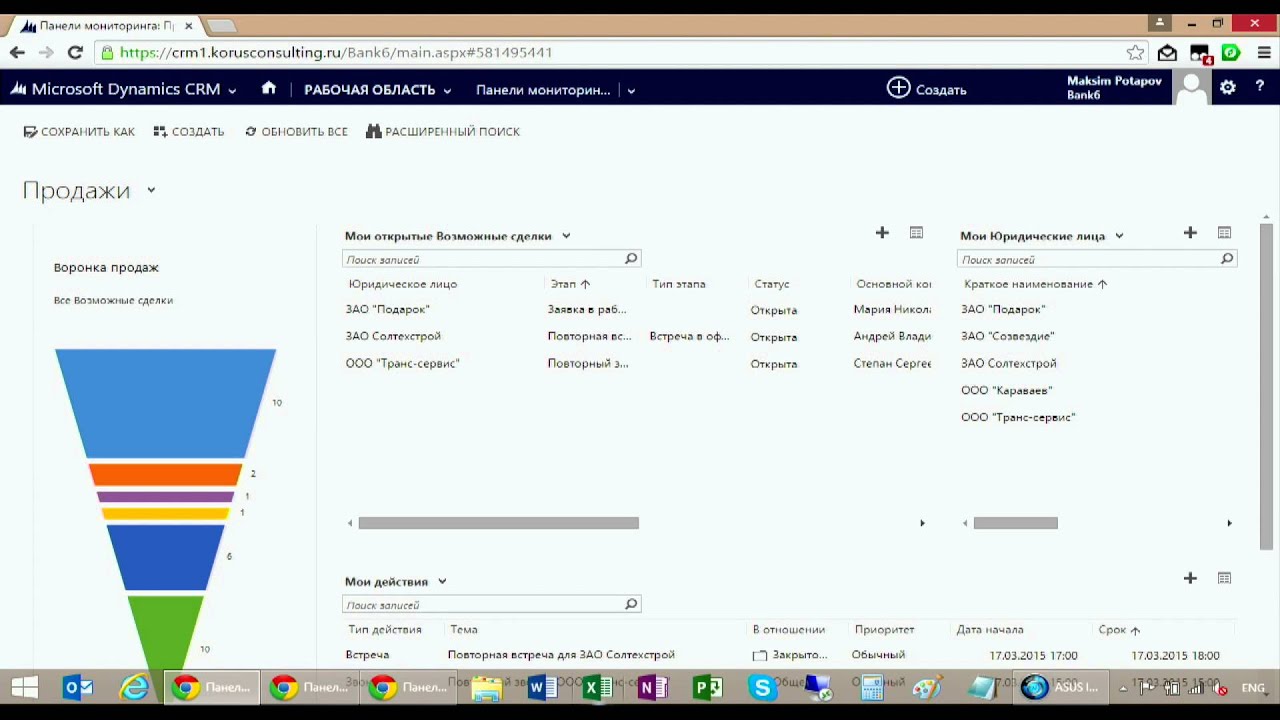Open the settings gear in header
This screenshot has height=720, width=1280.
click(1228, 88)
